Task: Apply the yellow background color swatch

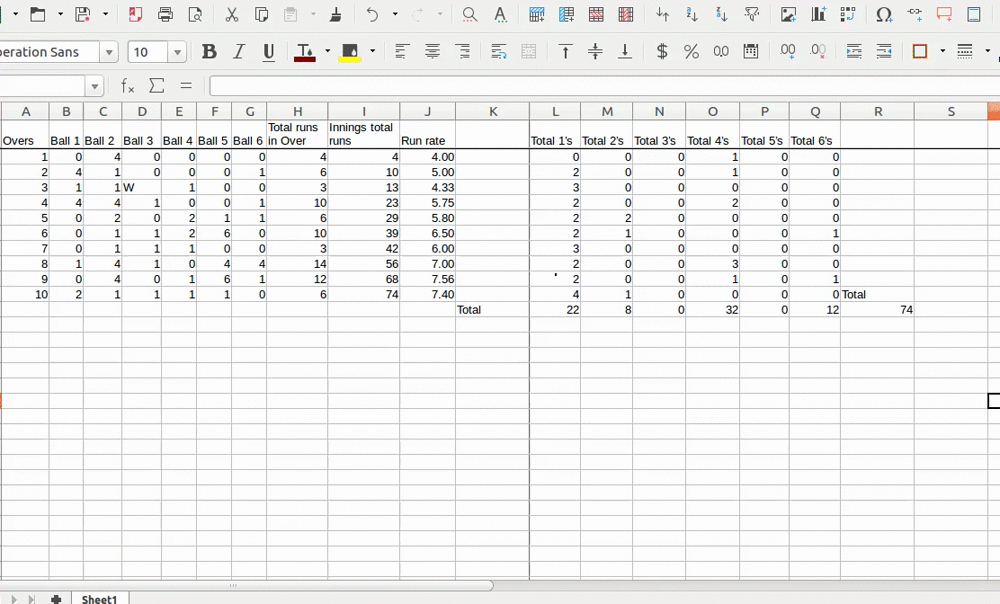Action: pyautogui.click(x=349, y=52)
